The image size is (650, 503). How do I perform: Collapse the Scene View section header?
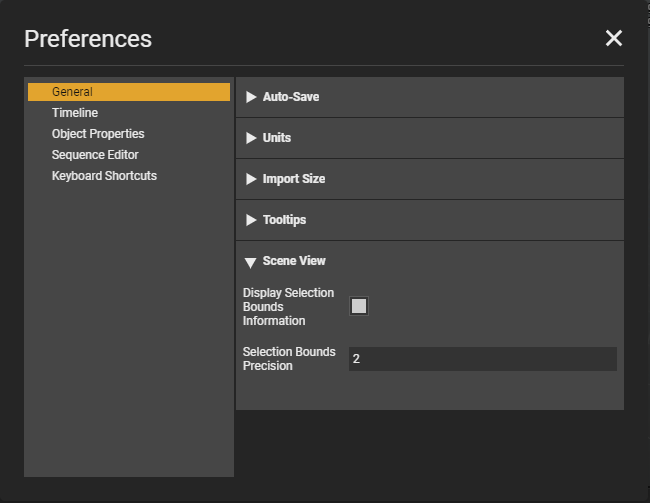(x=430, y=261)
